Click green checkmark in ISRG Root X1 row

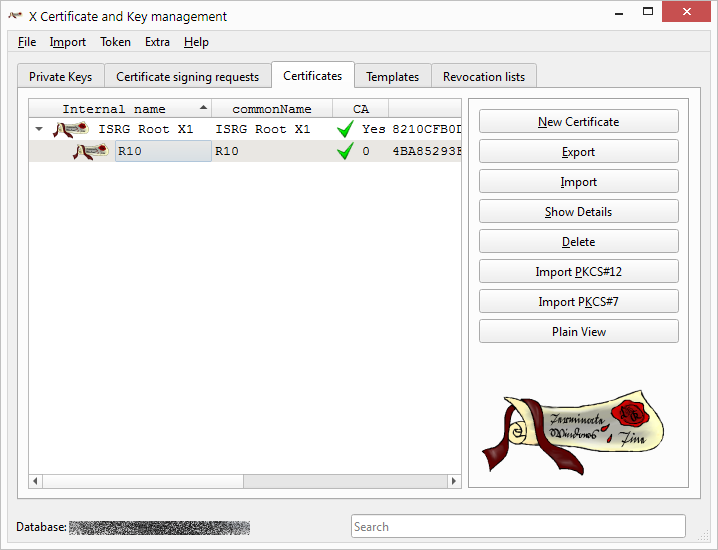click(345, 129)
